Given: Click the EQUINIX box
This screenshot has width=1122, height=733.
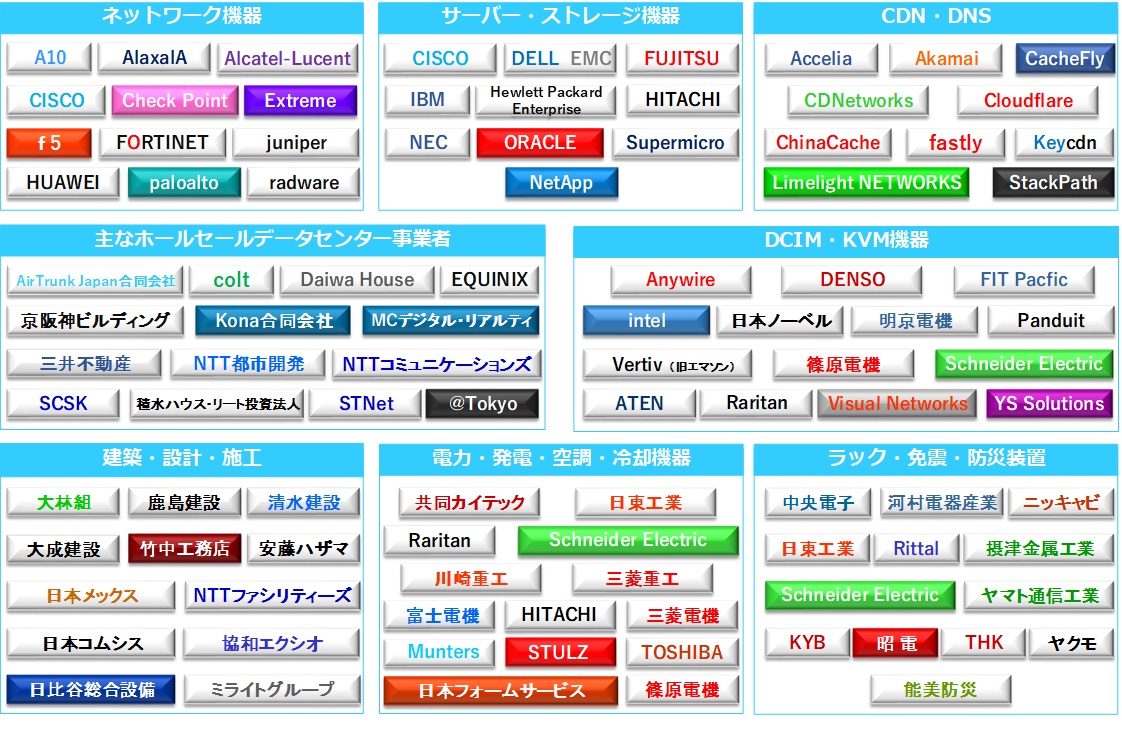Looking at the screenshot, I should (x=489, y=281).
